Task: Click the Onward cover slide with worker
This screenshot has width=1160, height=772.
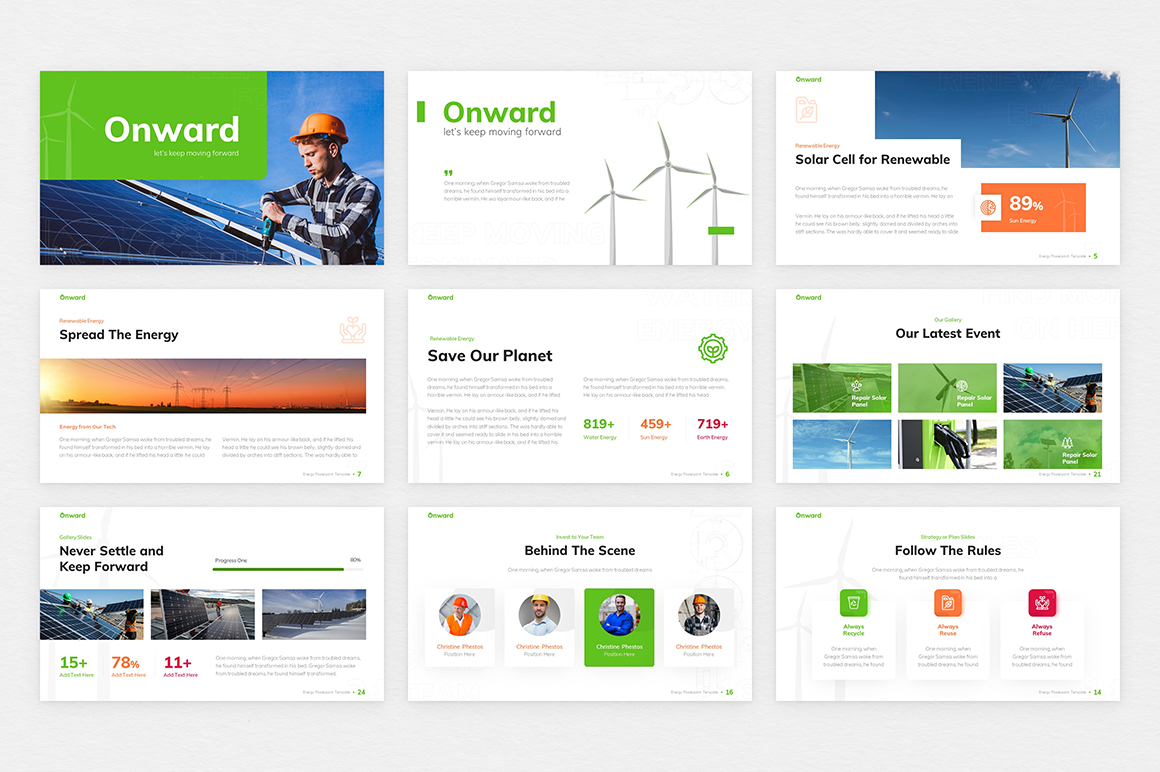Action: click(x=212, y=168)
